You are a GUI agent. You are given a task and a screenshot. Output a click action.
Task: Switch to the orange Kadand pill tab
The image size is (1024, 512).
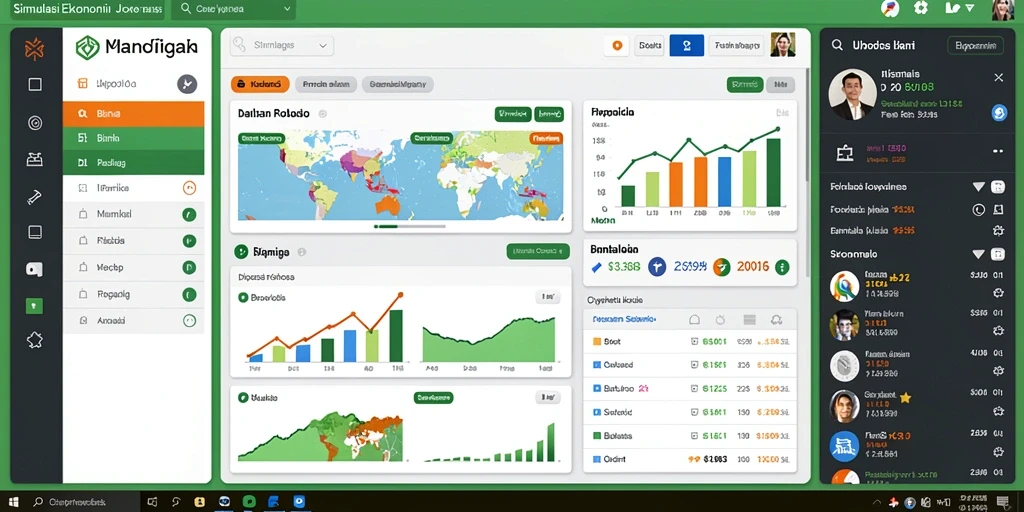click(x=260, y=84)
